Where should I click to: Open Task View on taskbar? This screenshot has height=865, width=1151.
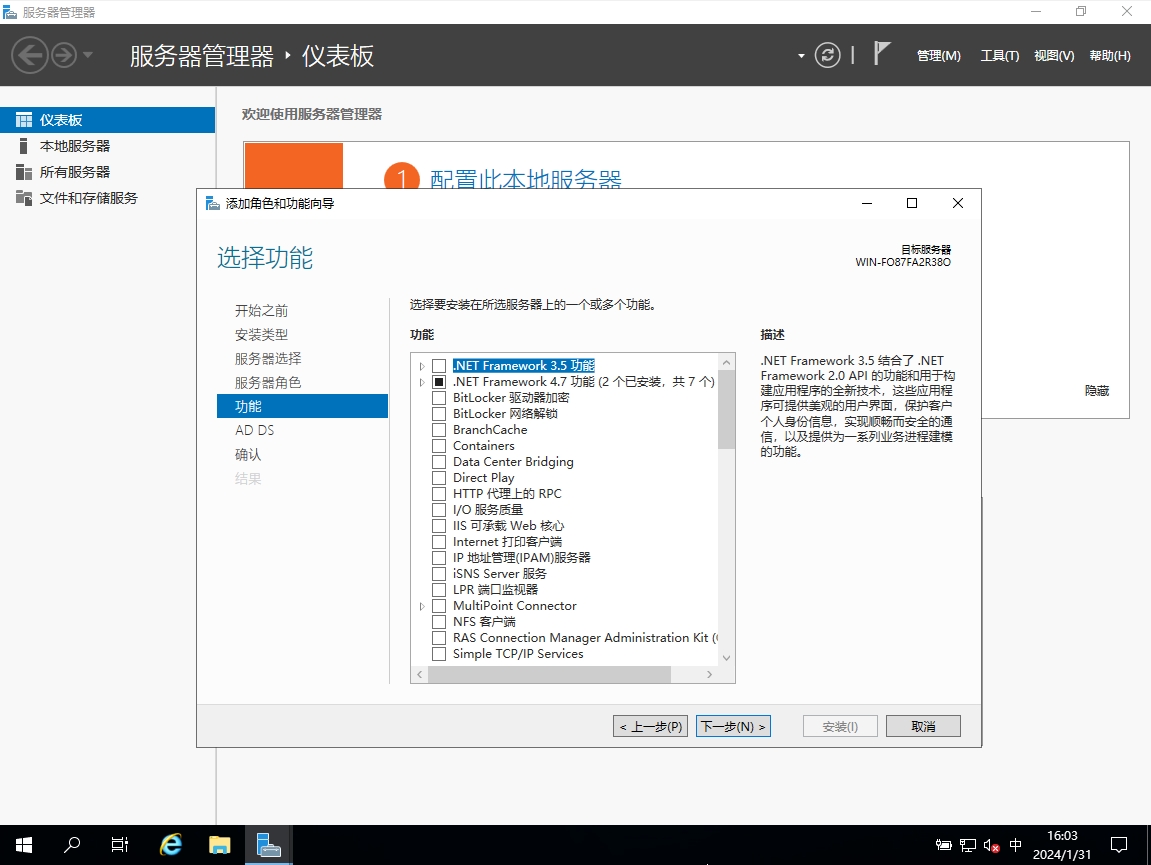(x=120, y=845)
